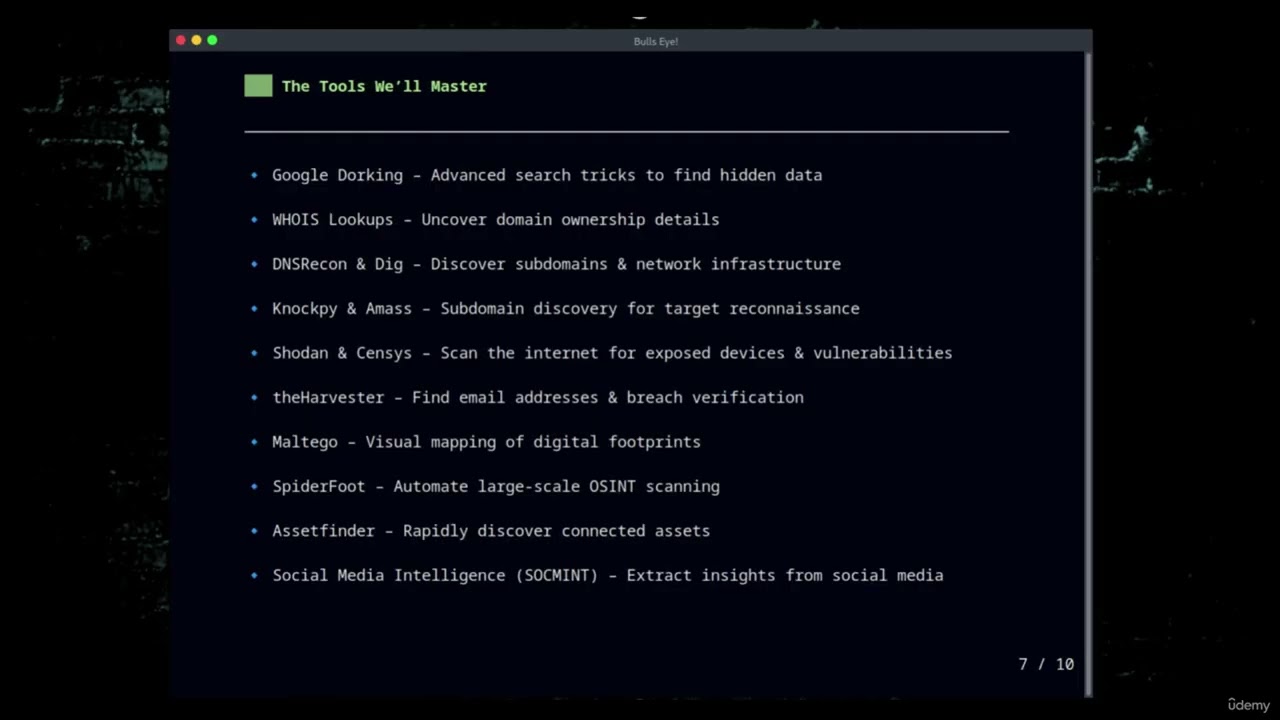Viewport: 1280px width, 720px height.
Task: Click the terminal window's vertical scrollbar
Action: 1087,372
